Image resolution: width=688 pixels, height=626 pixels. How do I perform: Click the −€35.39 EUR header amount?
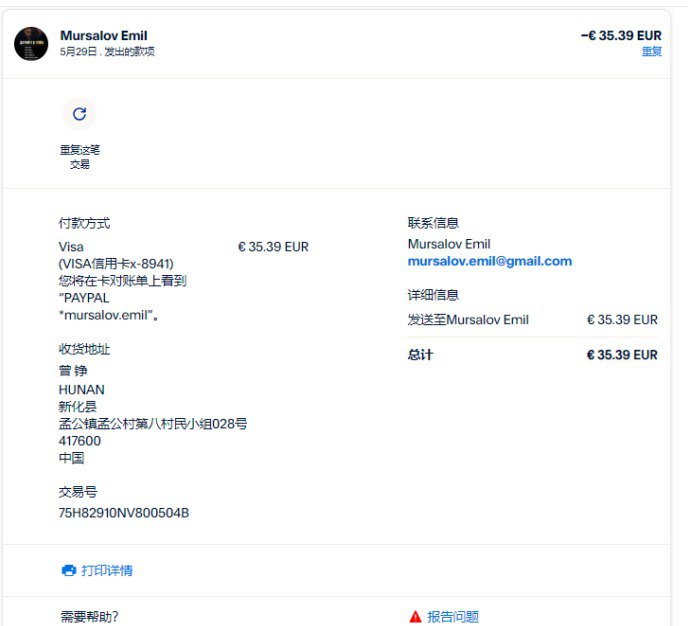(621, 36)
